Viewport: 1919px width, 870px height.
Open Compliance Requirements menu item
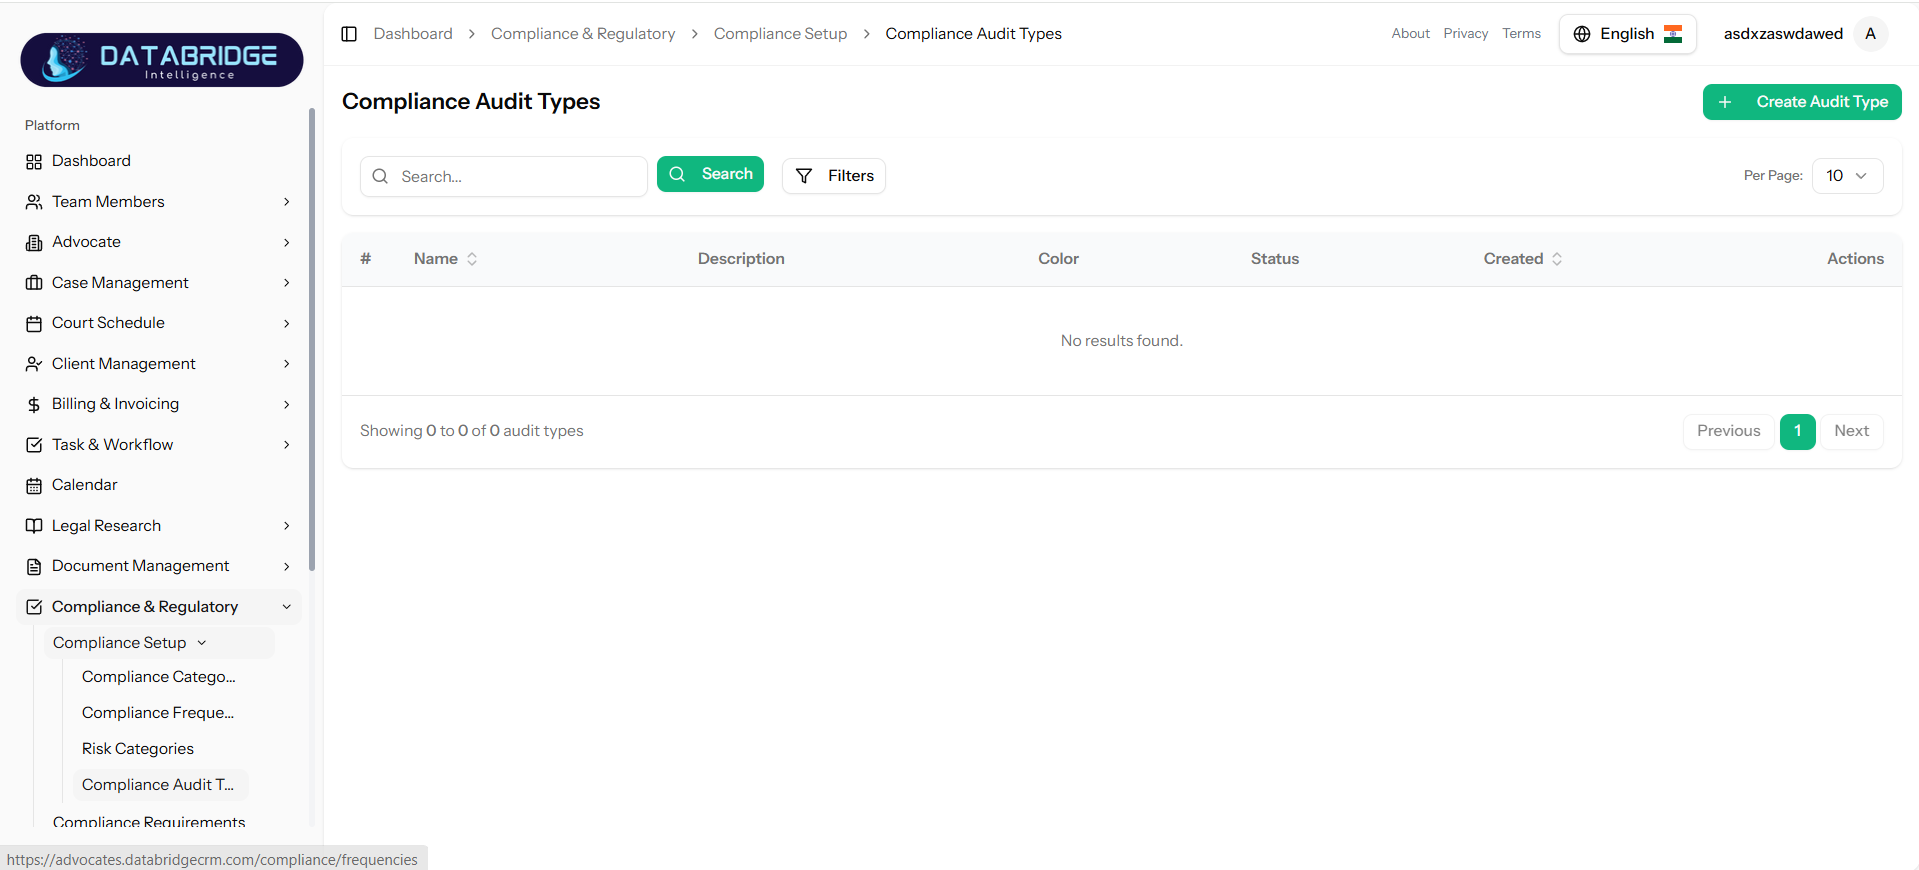(x=149, y=822)
